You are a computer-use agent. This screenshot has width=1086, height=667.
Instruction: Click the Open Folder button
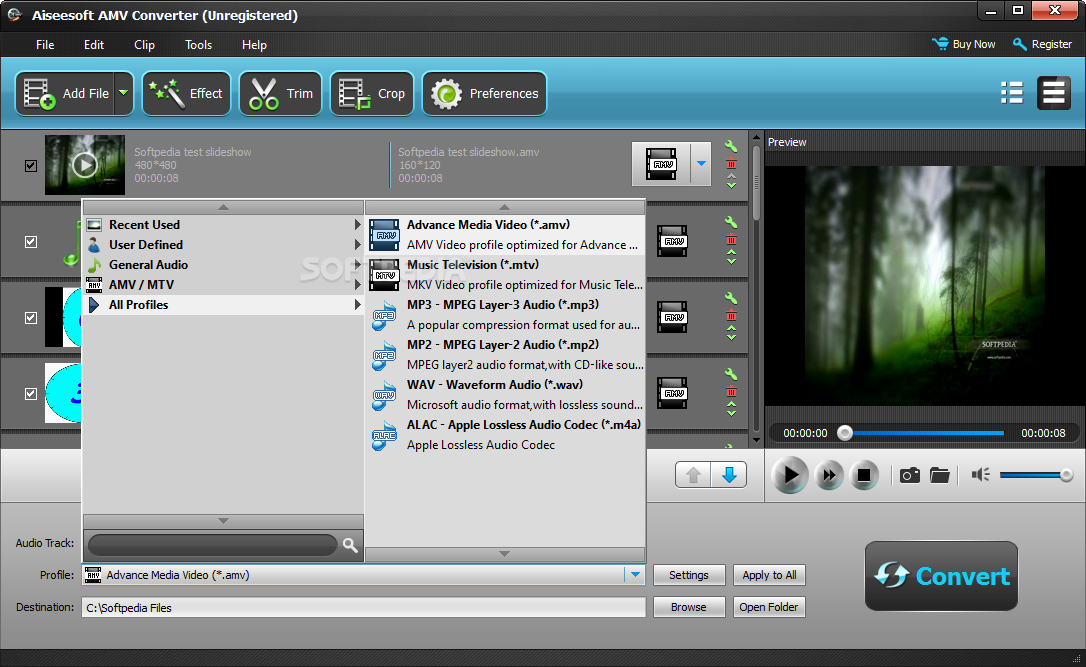pyautogui.click(x=769, y=607)
